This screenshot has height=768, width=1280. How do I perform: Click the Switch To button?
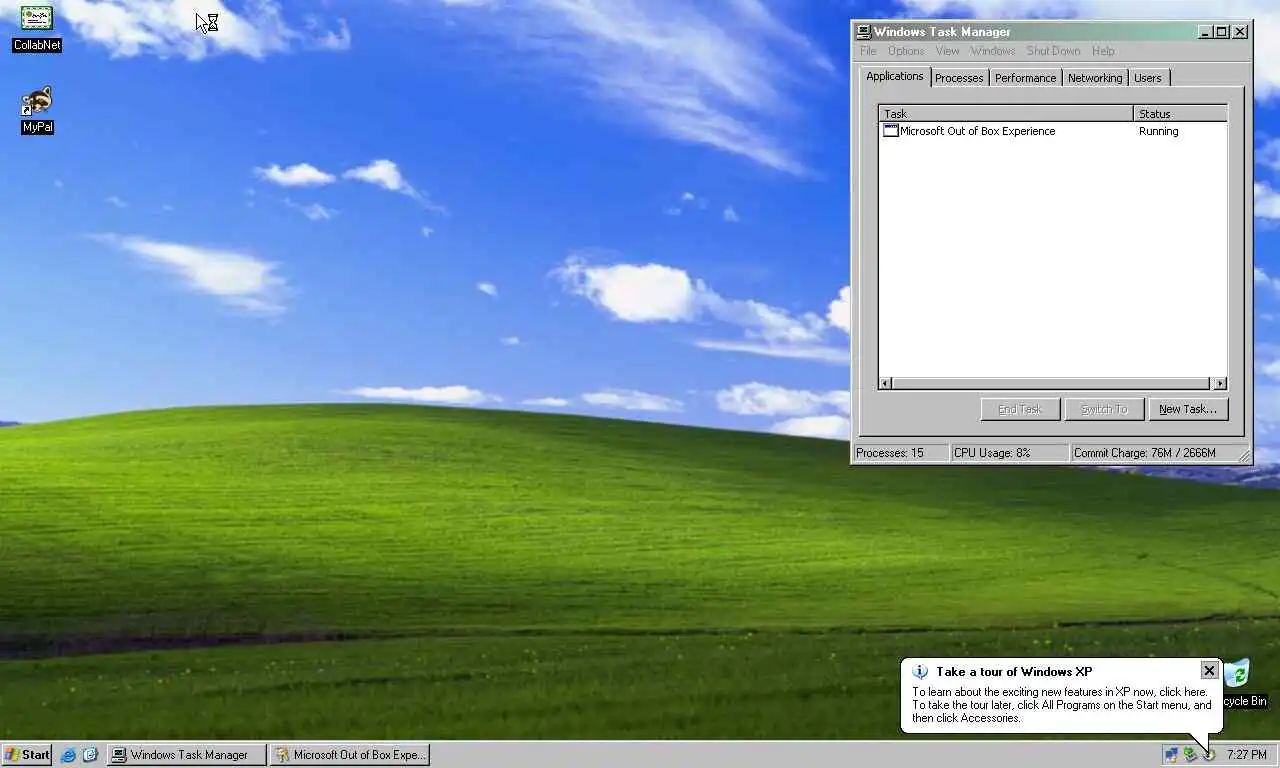(x=1104, y=409)
